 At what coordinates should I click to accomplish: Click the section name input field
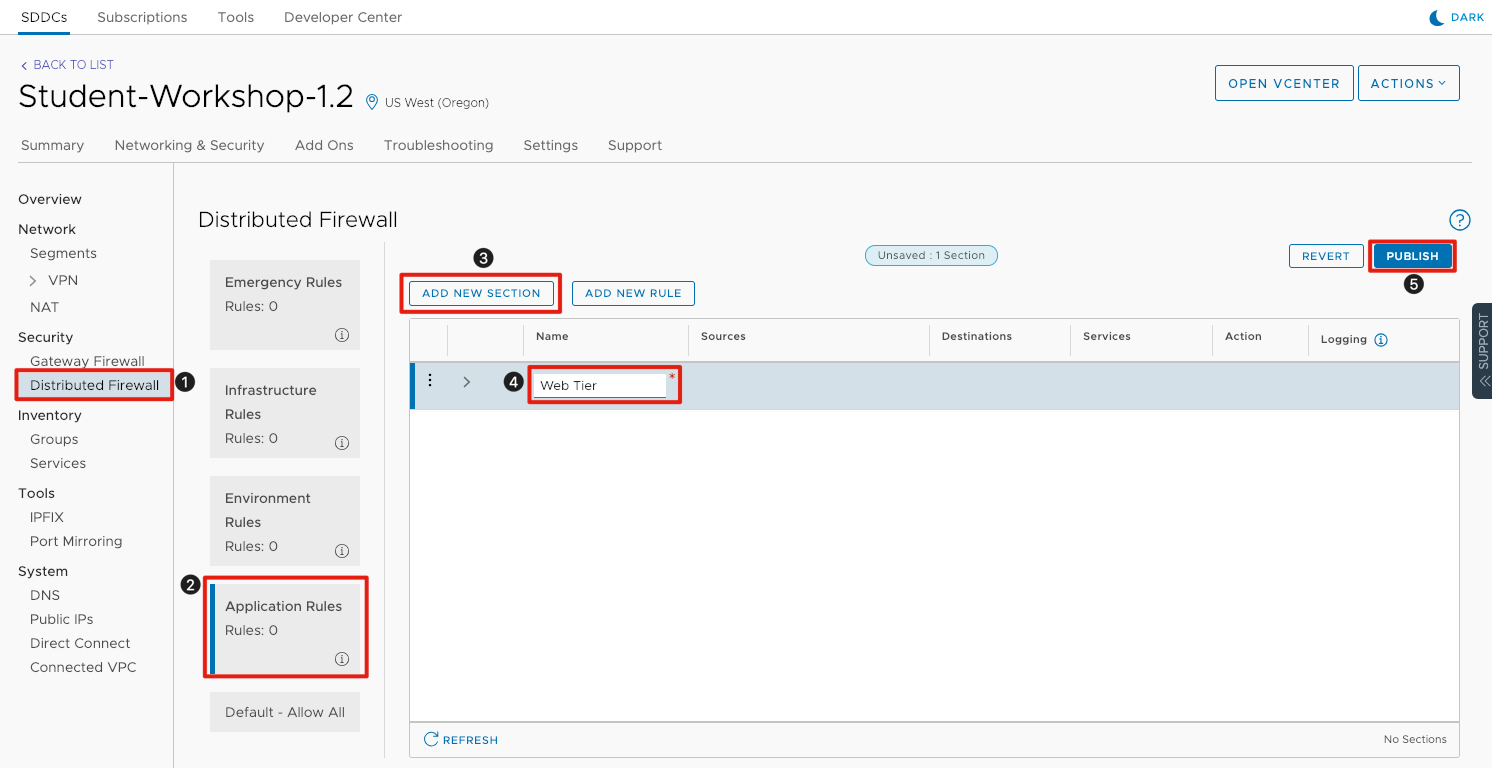[600, 386]
